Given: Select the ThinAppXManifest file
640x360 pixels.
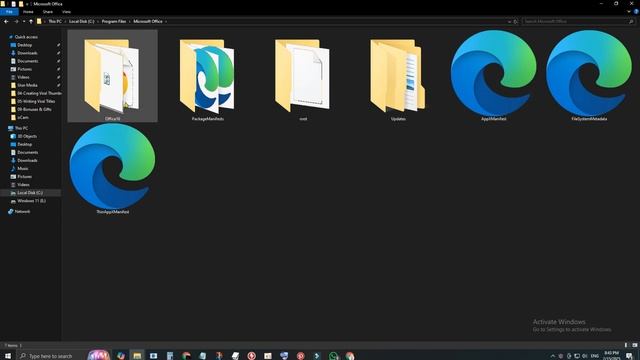Looking at the screenshot, I should 112,169.
